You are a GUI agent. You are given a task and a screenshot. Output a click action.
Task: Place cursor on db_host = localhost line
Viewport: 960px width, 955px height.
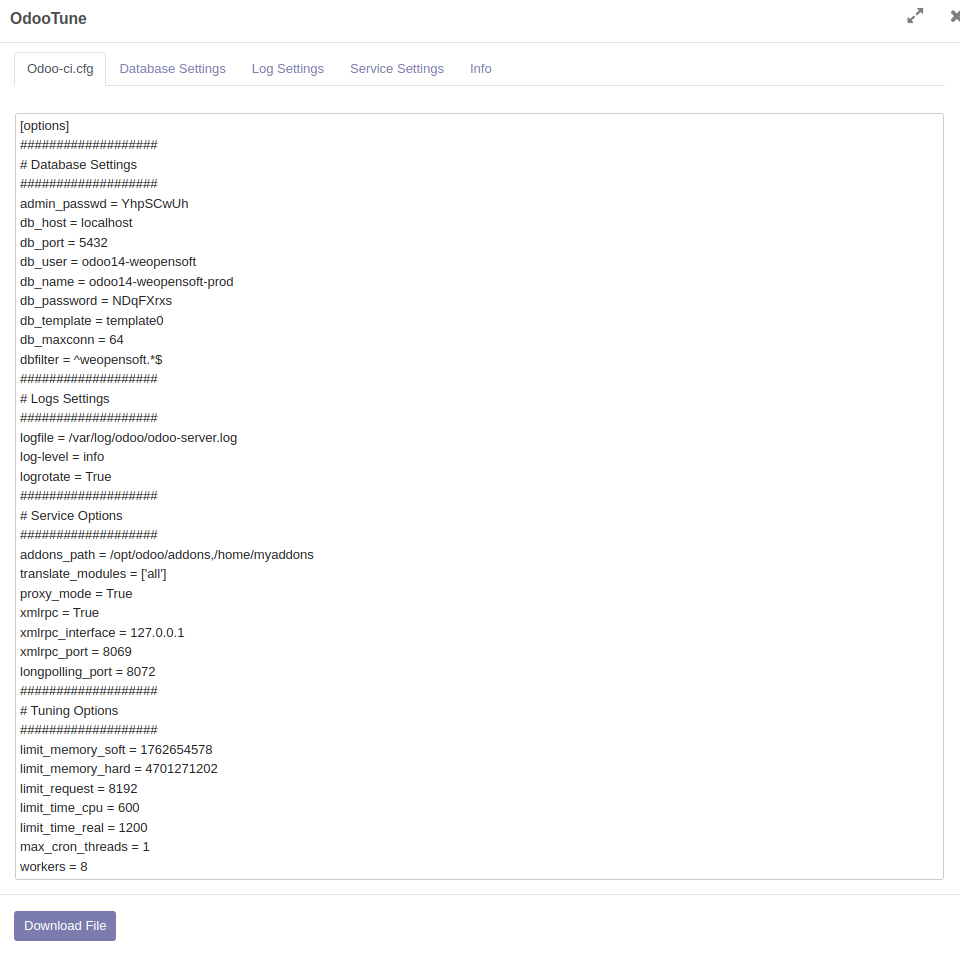(76, 223)
